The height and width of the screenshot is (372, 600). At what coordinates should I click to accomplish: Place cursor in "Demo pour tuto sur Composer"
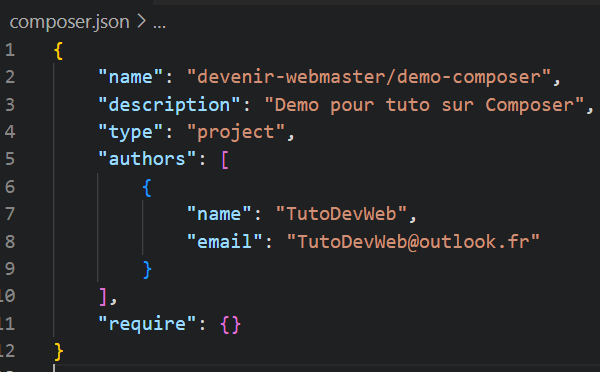click(x=425, y=105)
